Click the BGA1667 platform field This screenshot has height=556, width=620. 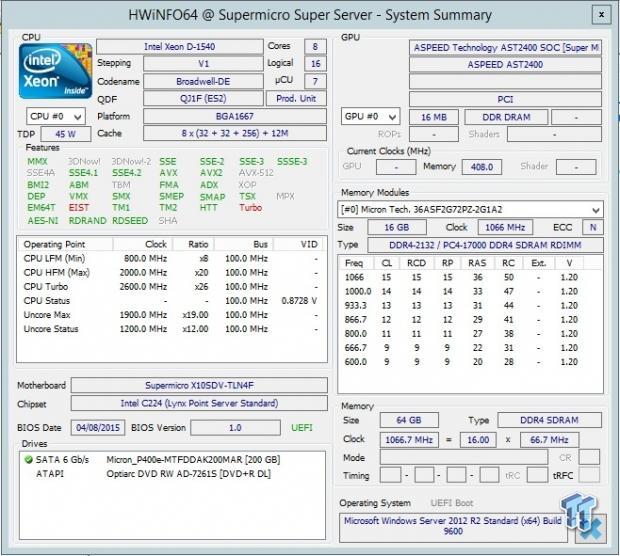tap(234, 116)
